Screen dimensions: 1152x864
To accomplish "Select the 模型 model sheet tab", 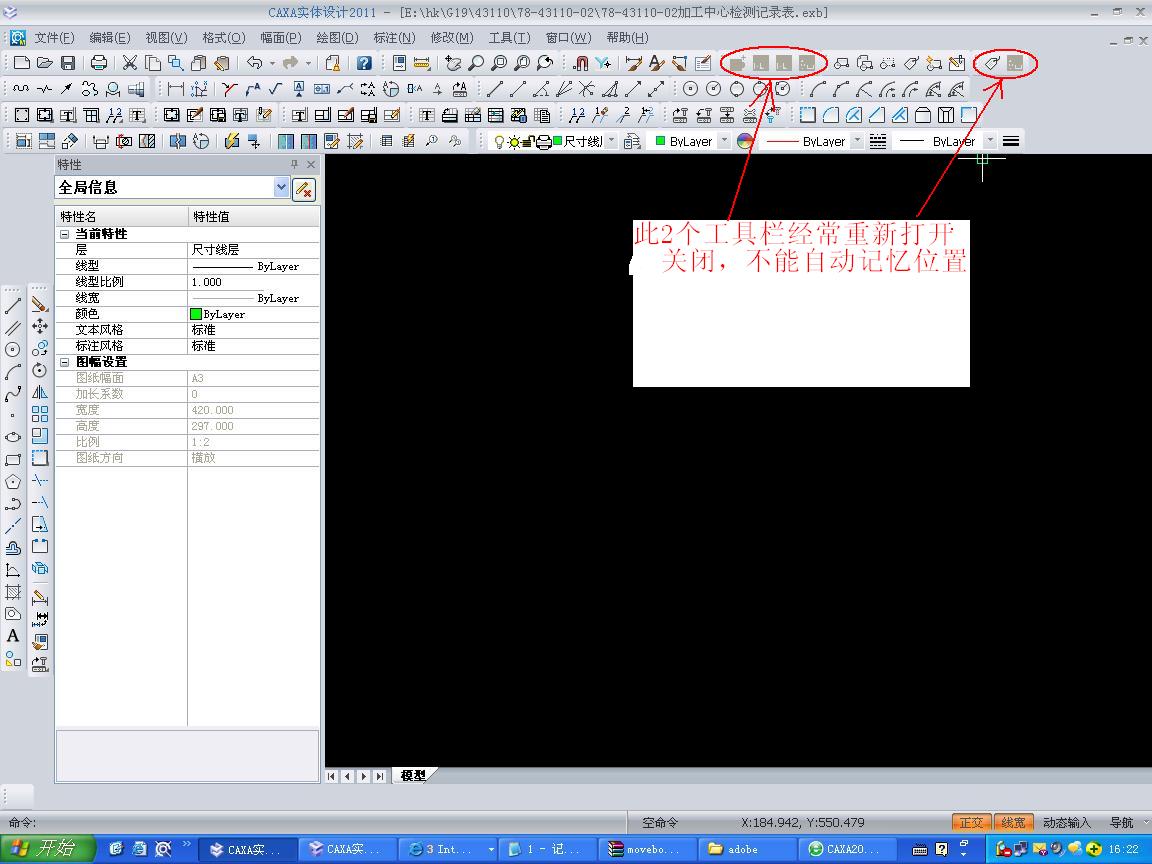I will pos(413,775).
